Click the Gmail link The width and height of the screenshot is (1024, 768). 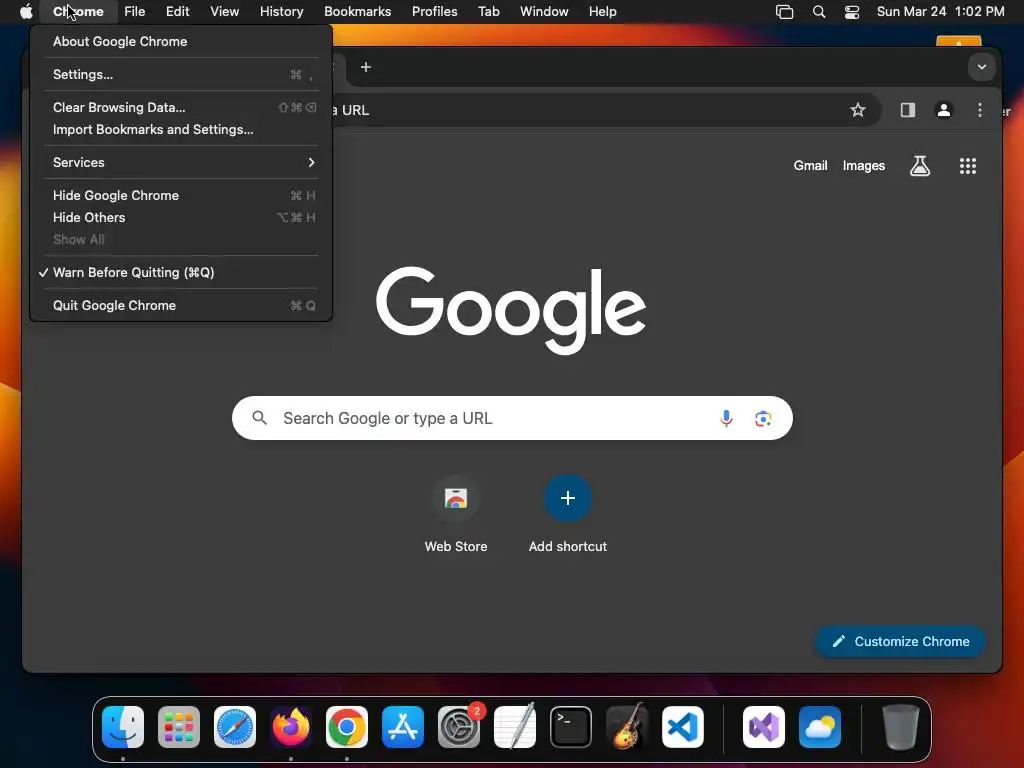[810, 166]
